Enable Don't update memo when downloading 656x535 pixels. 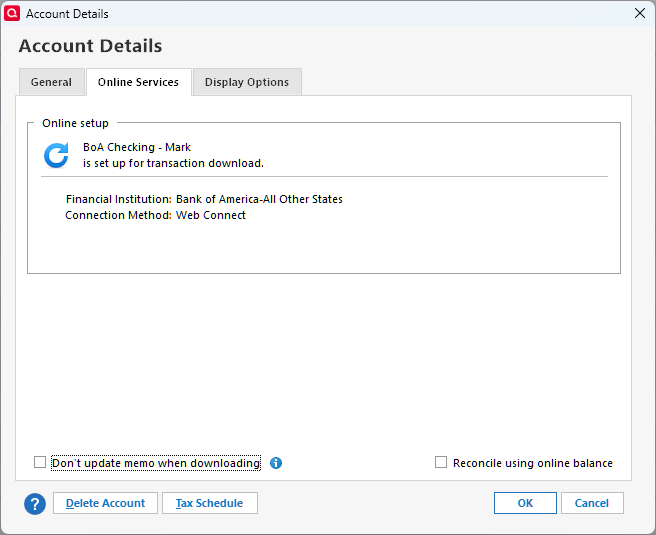click(40, 462)
